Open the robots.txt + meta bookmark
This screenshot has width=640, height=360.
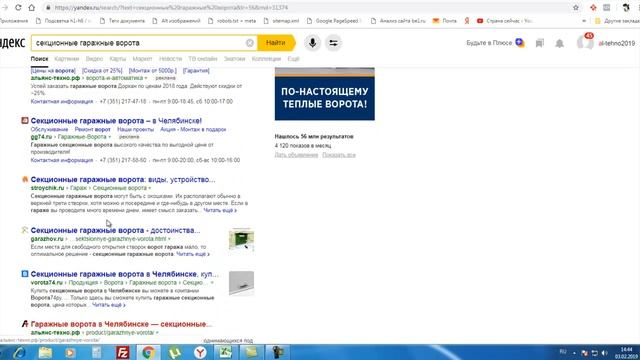coord(232,20)
